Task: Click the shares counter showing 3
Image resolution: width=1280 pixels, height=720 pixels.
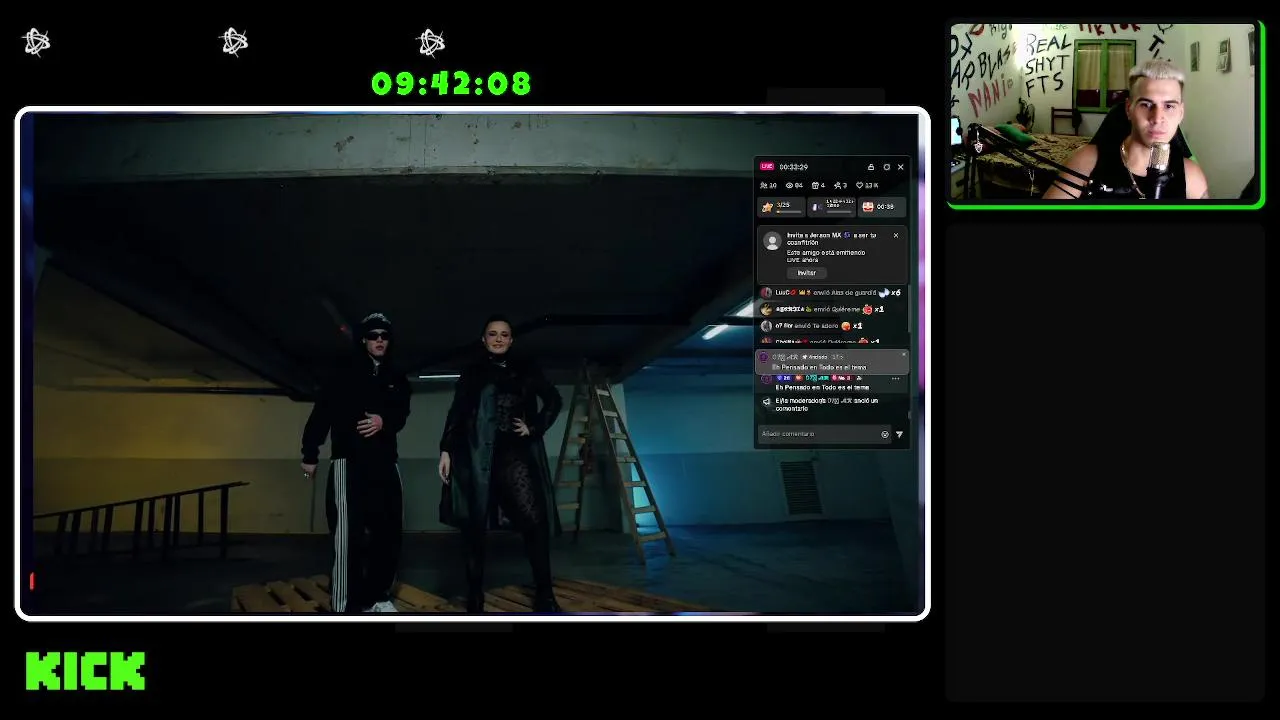Action: 840,185
